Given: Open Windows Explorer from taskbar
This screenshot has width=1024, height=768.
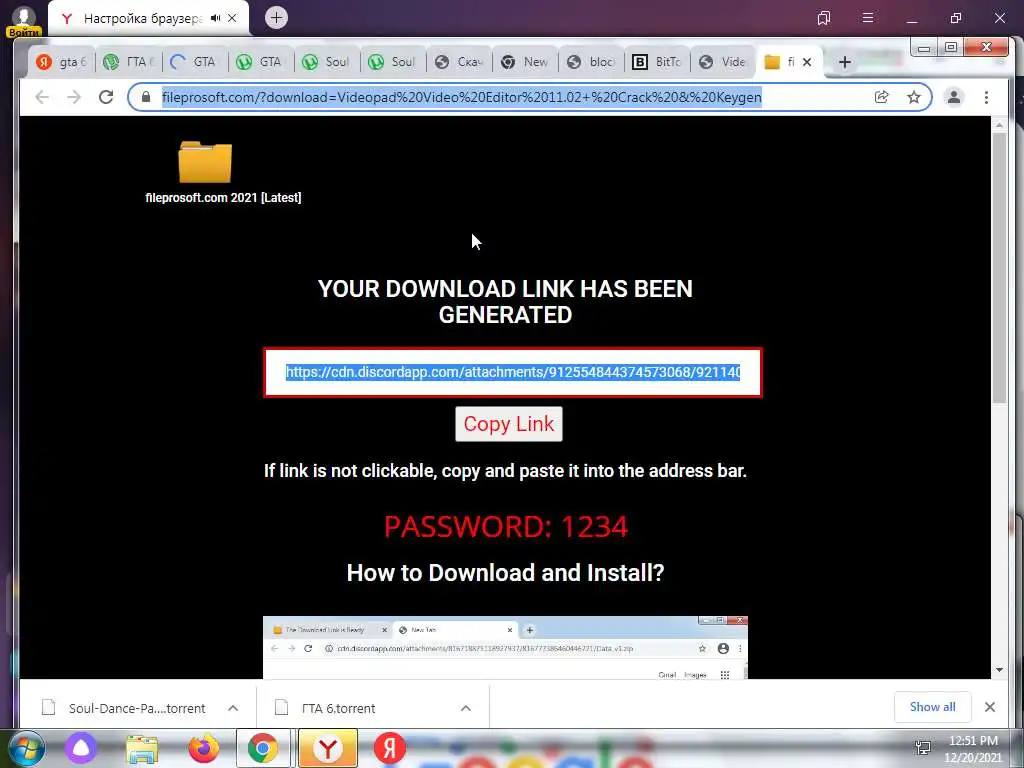Looking at the screenshot, I should tap(142, 749).
